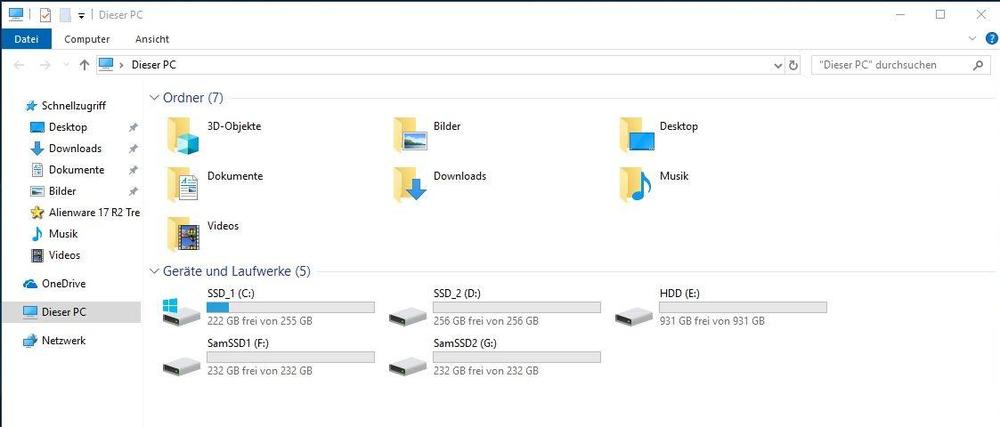Open the Musik folder icon

(636, 184)
